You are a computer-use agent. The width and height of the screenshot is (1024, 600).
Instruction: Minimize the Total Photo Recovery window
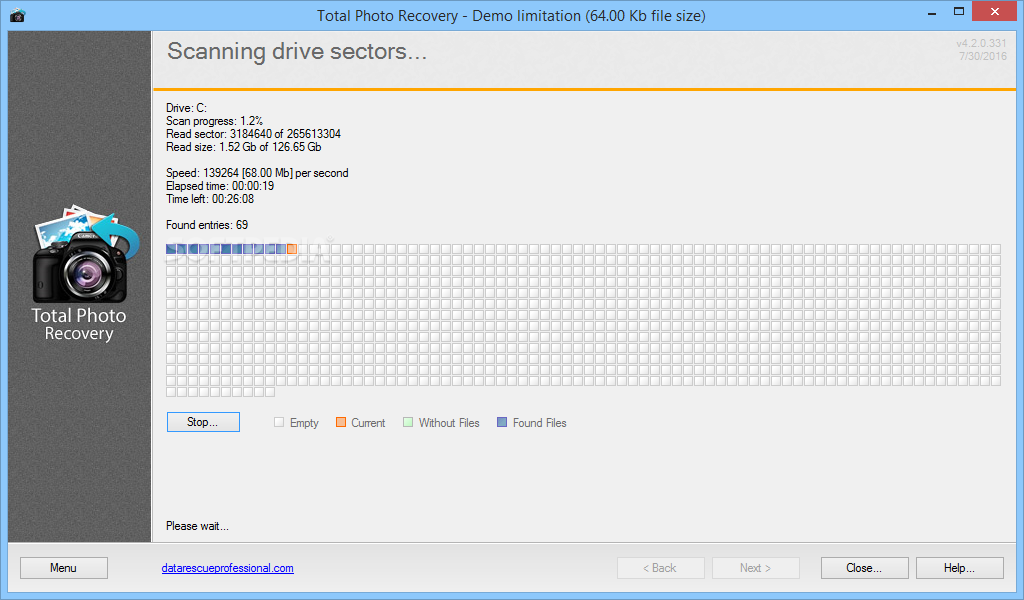pos(932,12)
